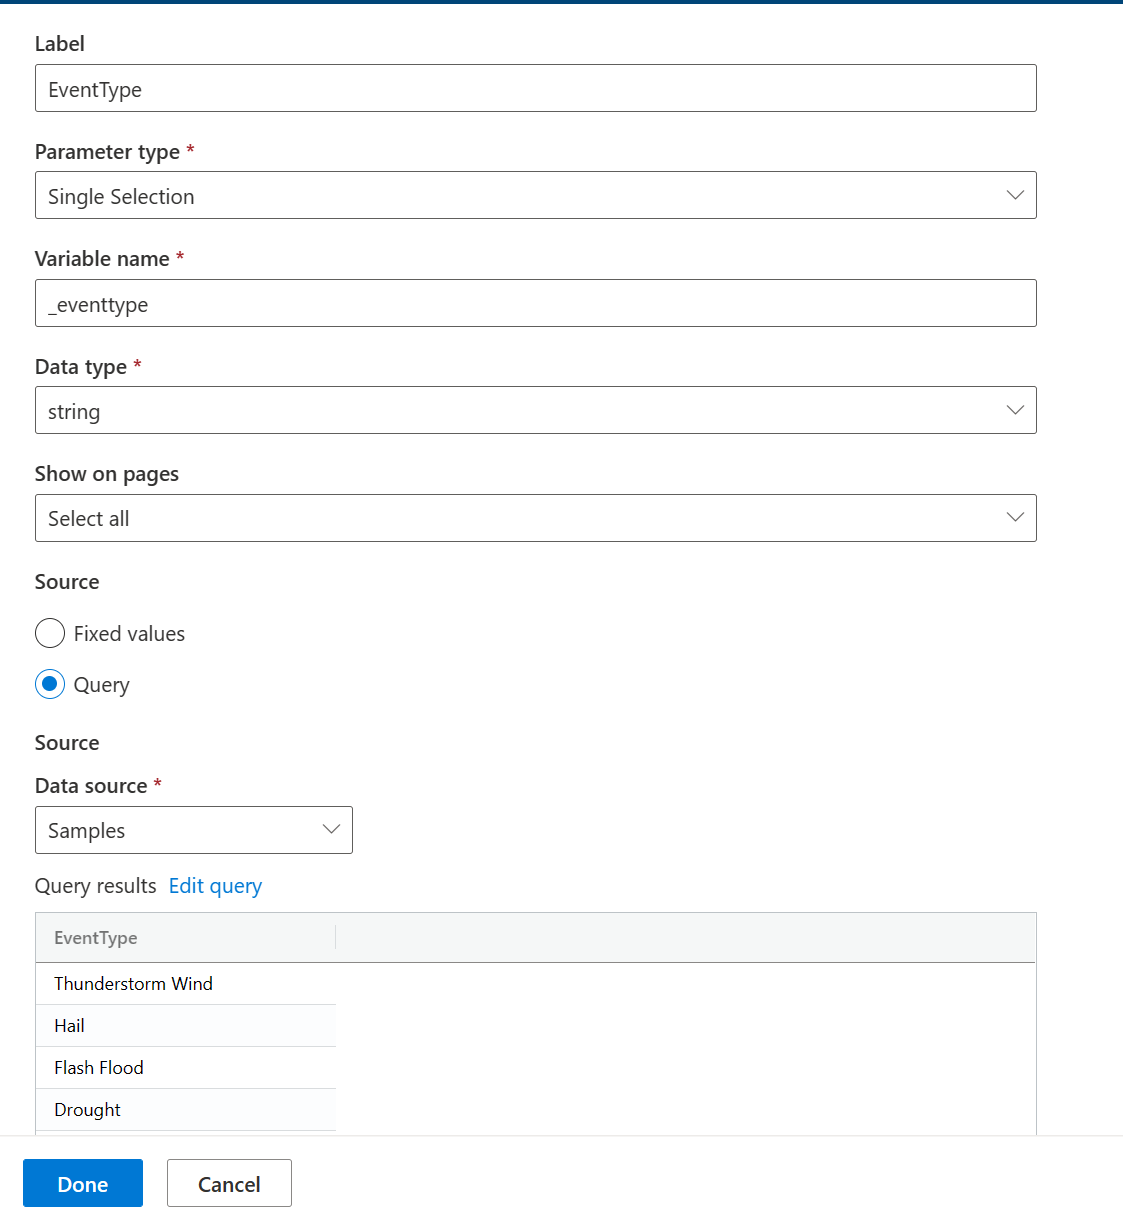Open the Show on pages dropdown
Viewport: 1123px width, 1217px height.
tap(535, 518)
